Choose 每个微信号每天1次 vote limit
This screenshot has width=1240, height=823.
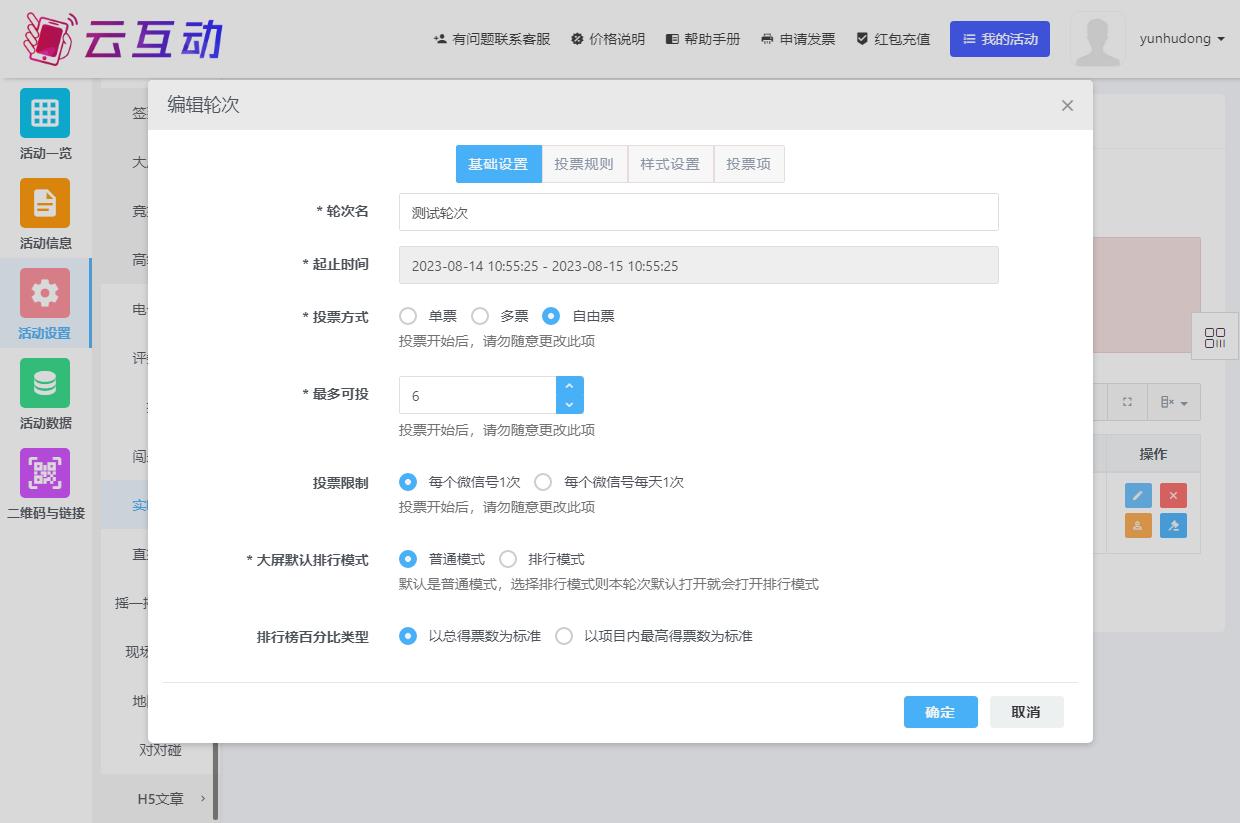[x=543, y=482]
